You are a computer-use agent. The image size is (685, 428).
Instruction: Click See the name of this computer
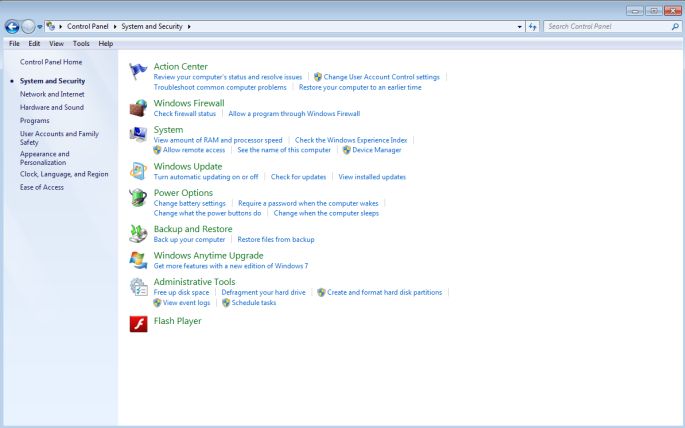click(x=284, y=150)
